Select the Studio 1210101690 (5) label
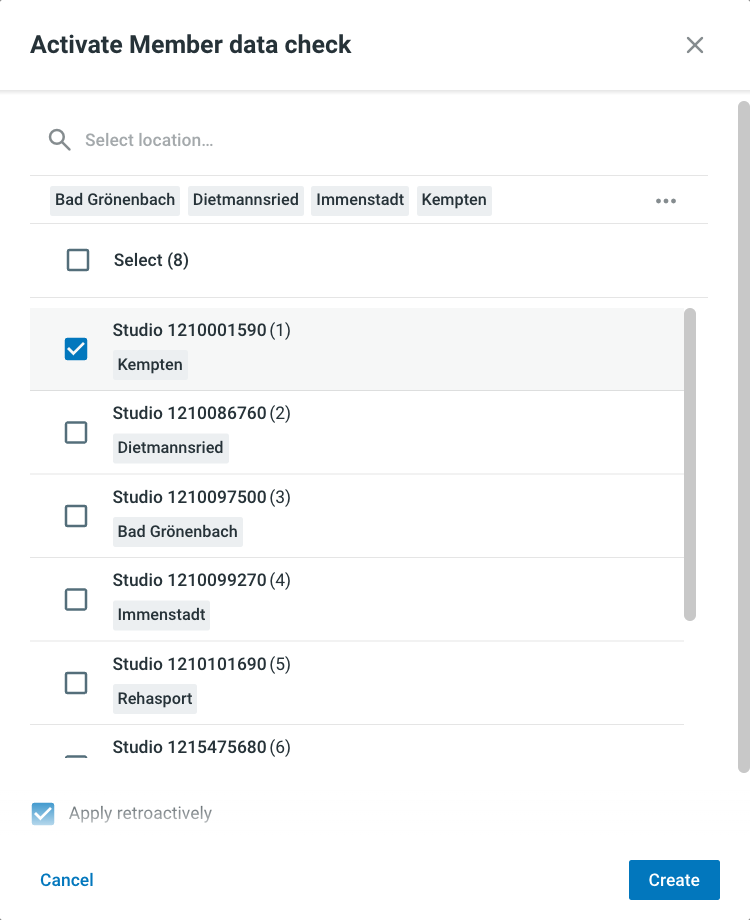Screen dimensions: 750x920 [x=201, y=664]
